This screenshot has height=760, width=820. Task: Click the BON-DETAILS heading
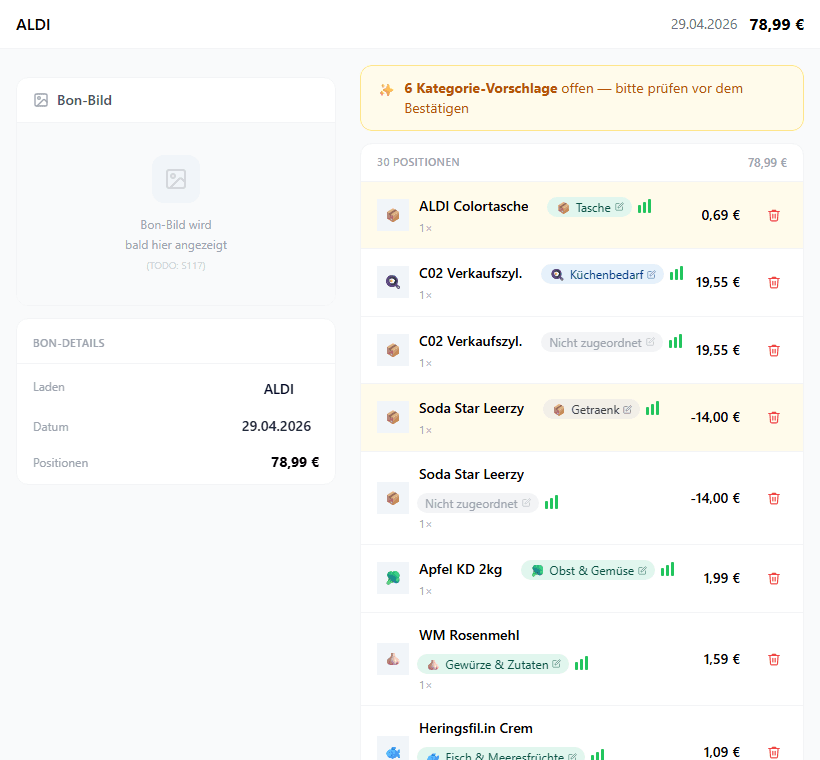click(x=69, y=343)
